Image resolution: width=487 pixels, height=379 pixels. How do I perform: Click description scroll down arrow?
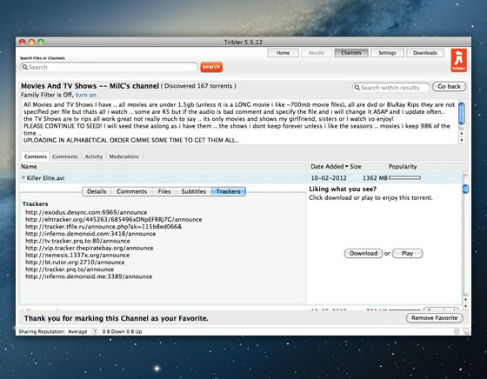(x=462, y=140)
